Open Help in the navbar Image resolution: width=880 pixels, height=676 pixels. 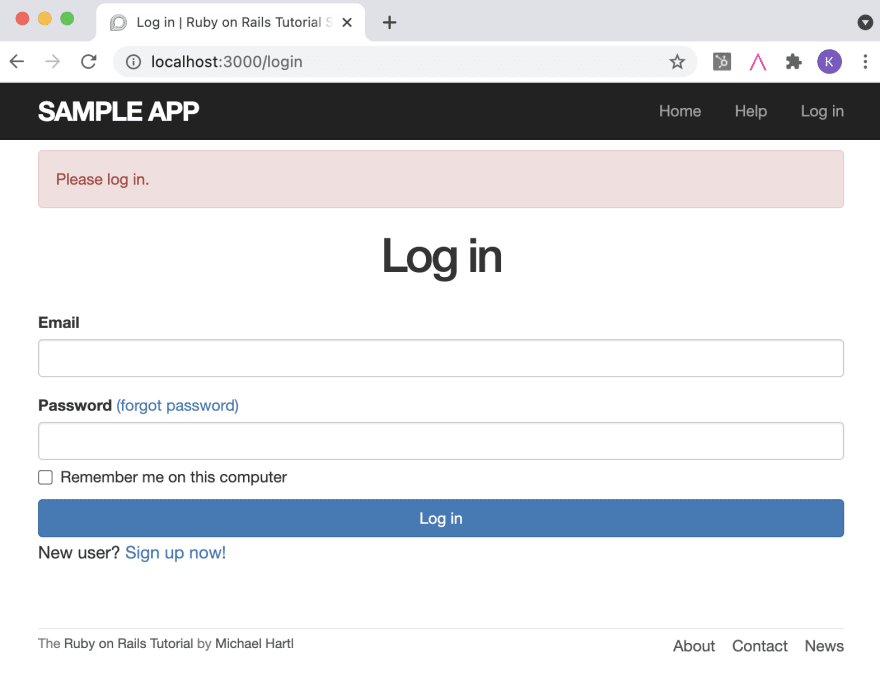[750, 111]
